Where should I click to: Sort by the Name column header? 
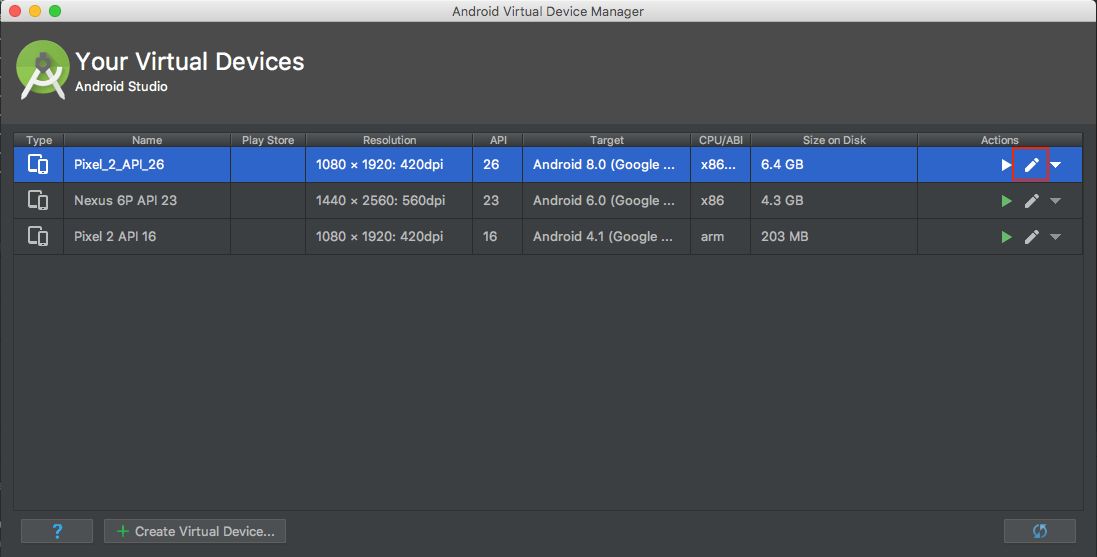(x=147, y=140)
